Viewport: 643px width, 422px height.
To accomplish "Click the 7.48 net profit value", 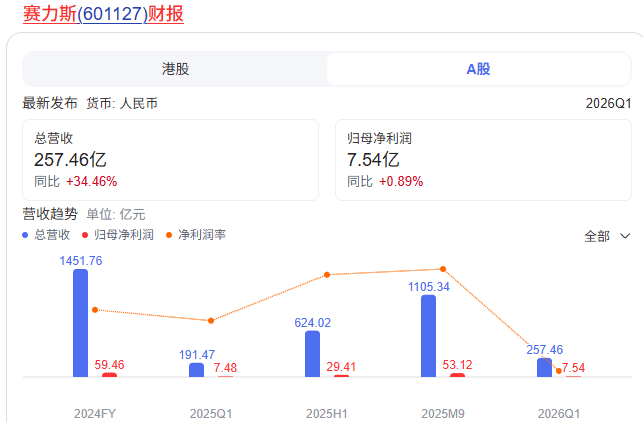I will 225,367.
